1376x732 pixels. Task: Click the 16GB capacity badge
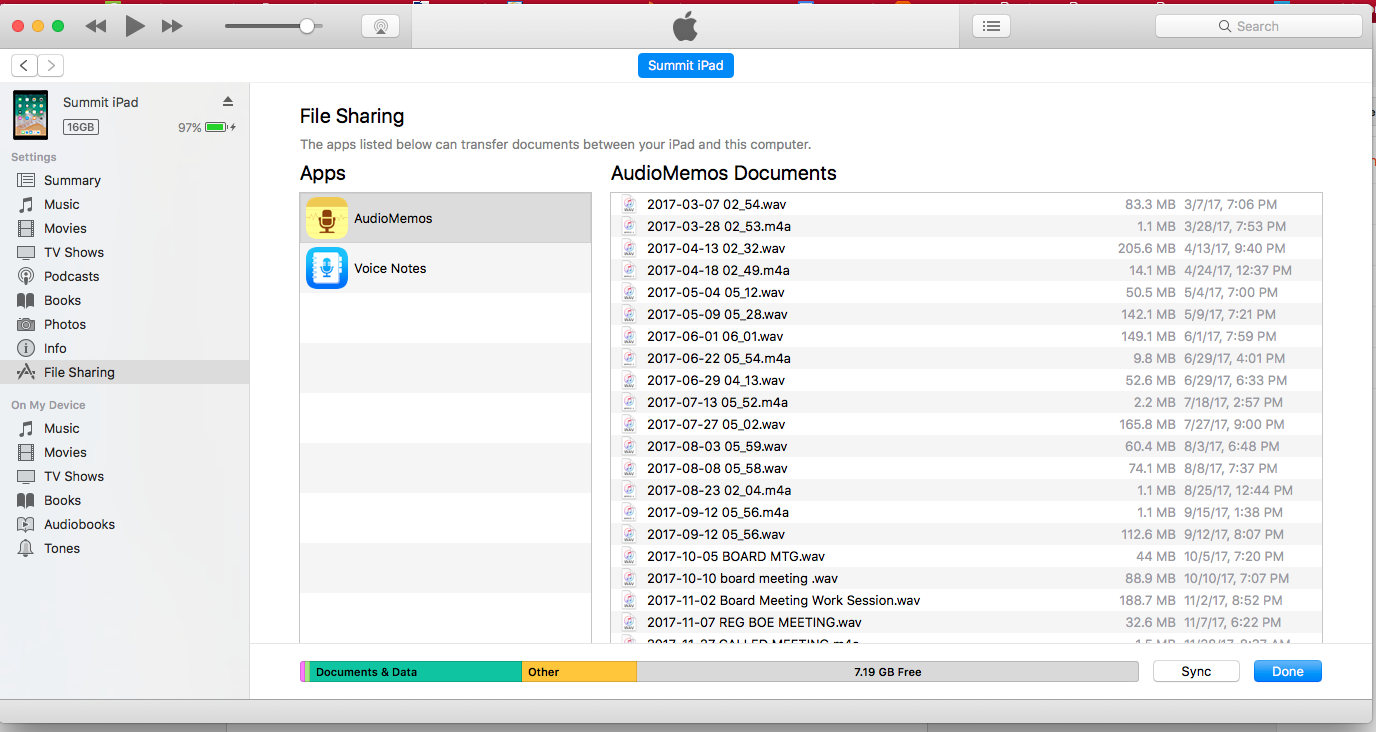[x=80, y=127]
